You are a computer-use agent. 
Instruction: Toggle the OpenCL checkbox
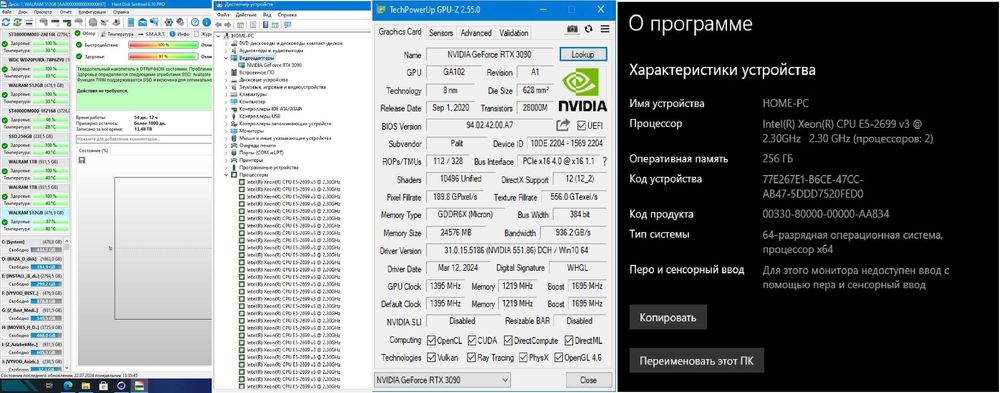tap(431, 341)
